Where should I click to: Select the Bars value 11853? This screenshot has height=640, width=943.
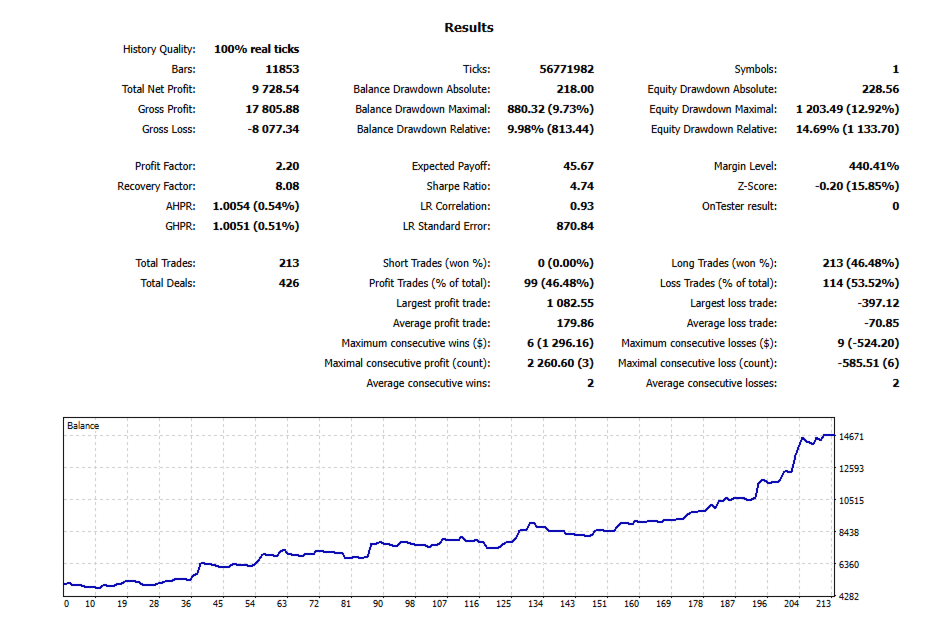tap(282, 69)
